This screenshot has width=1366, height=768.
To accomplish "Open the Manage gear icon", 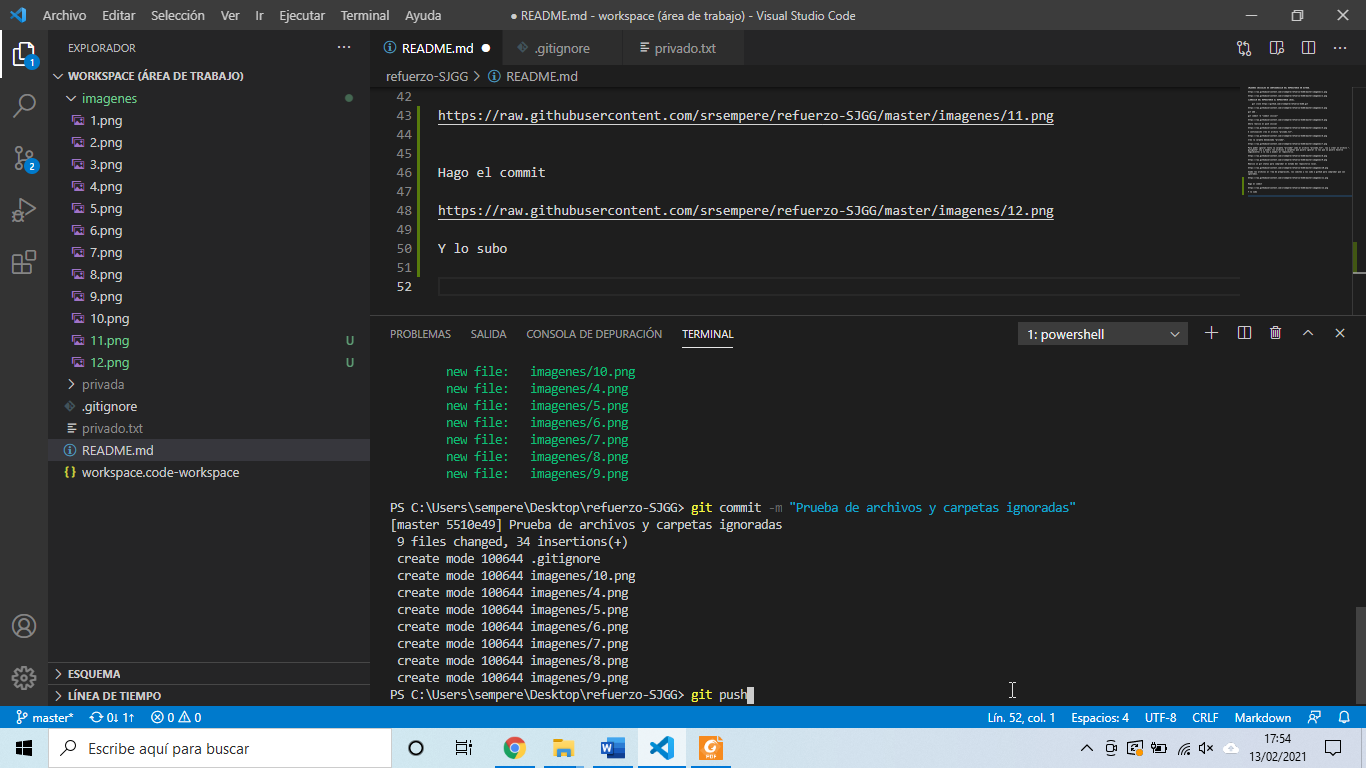I will pos(24,677).
